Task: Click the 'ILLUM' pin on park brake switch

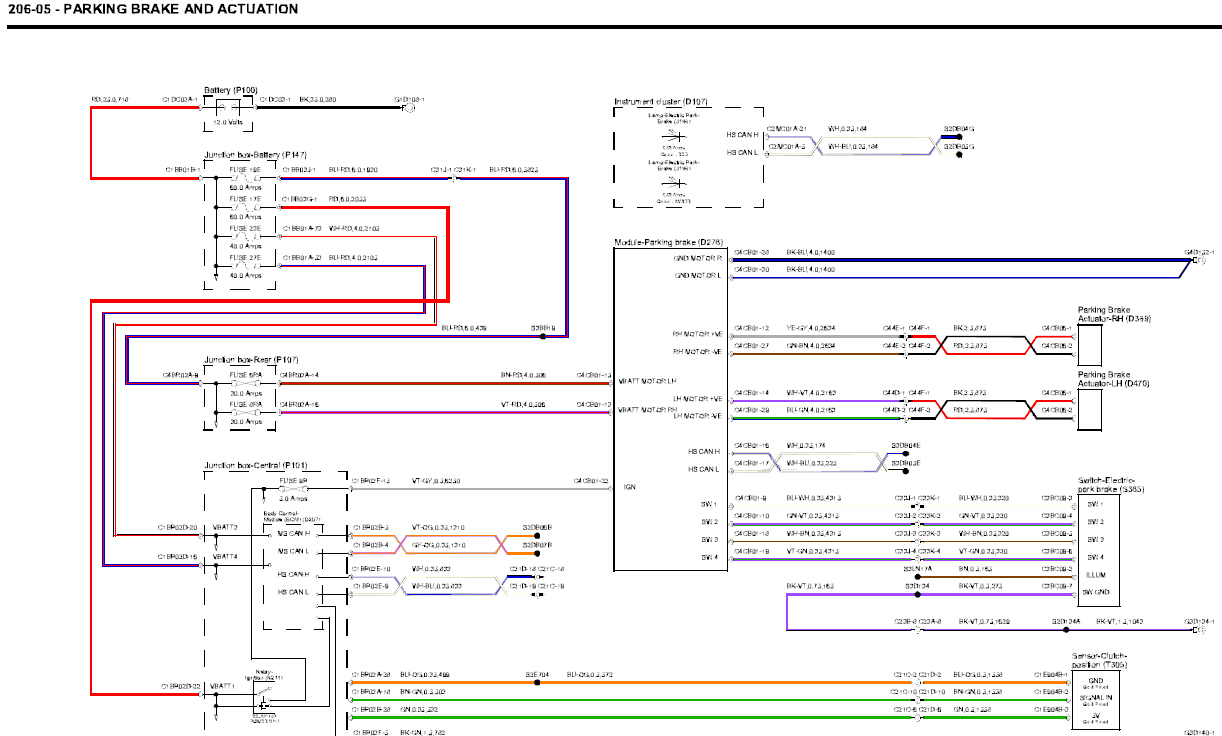Action: click(1097, 574)
